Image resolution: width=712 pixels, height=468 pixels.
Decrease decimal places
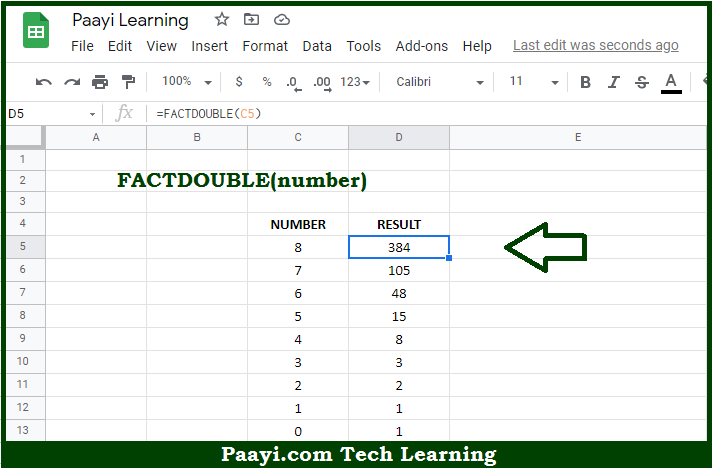(294, 83)
